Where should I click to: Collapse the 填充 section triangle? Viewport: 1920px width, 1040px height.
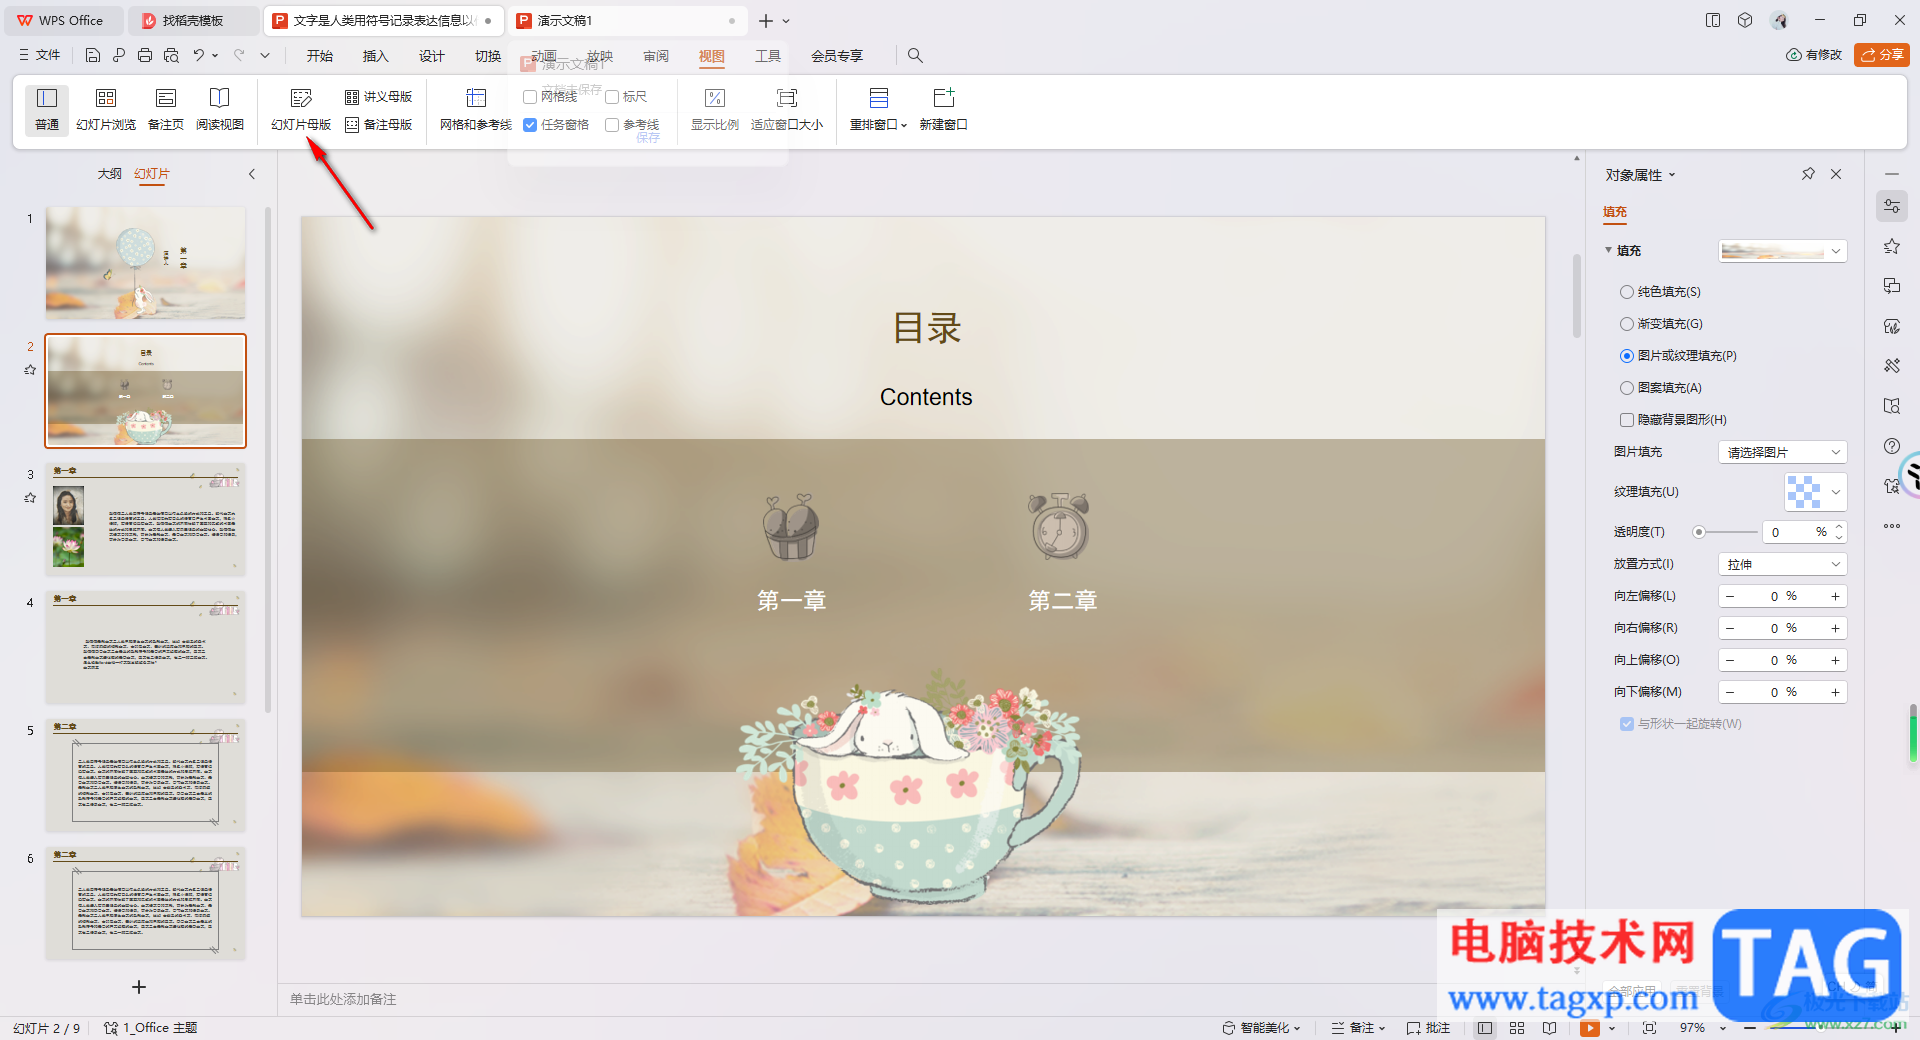(x=1609, y=250)
